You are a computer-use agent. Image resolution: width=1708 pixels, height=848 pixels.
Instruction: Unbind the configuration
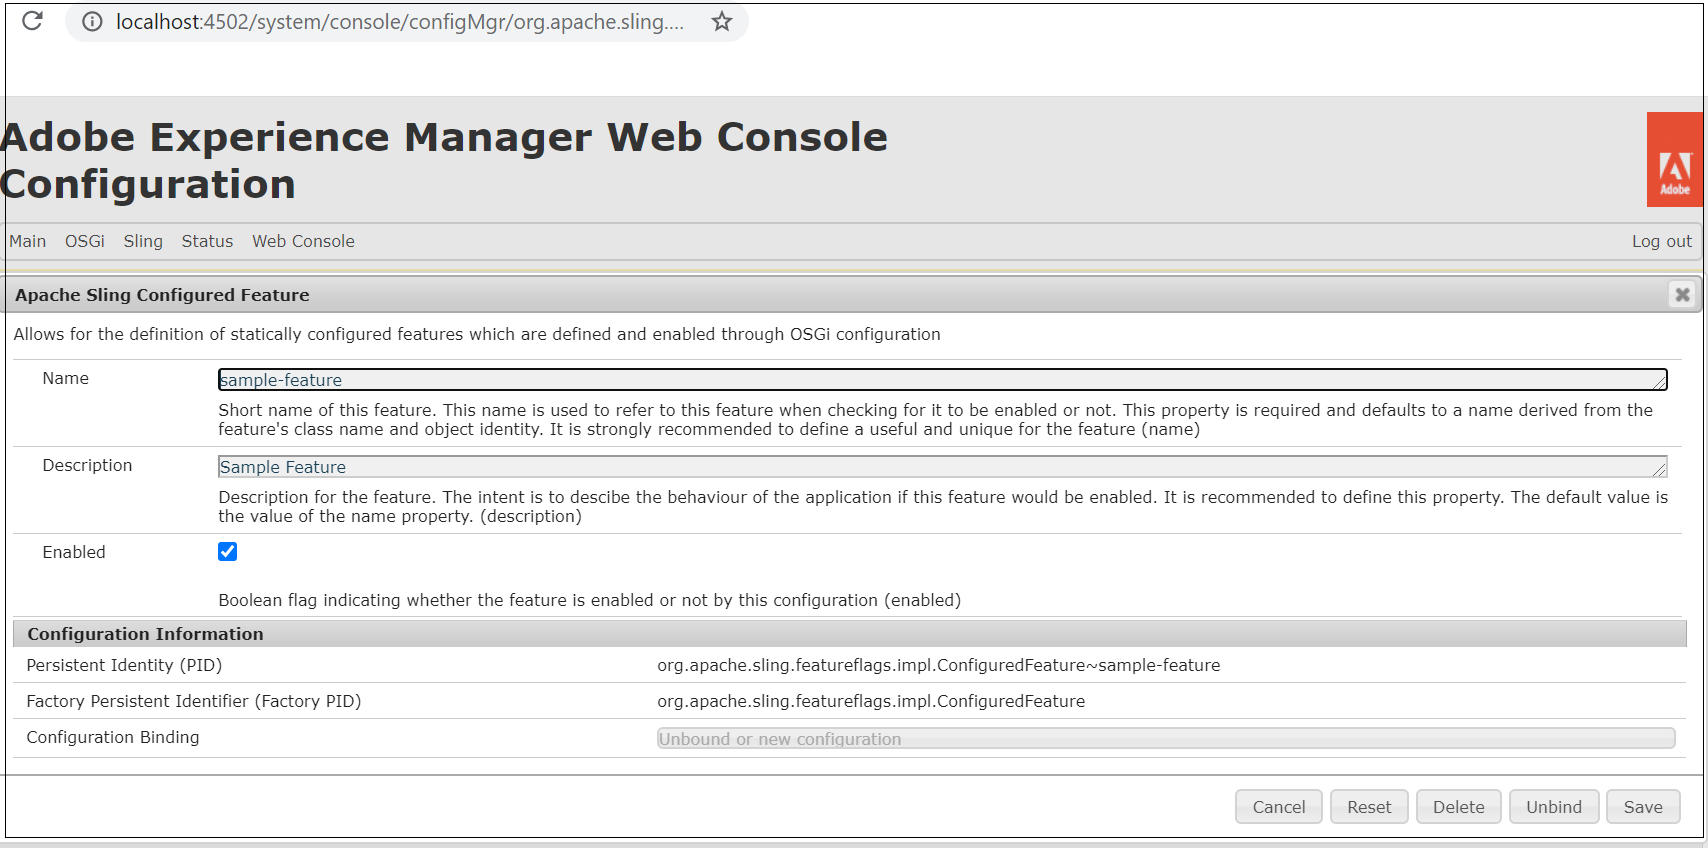click(1554, 807)
